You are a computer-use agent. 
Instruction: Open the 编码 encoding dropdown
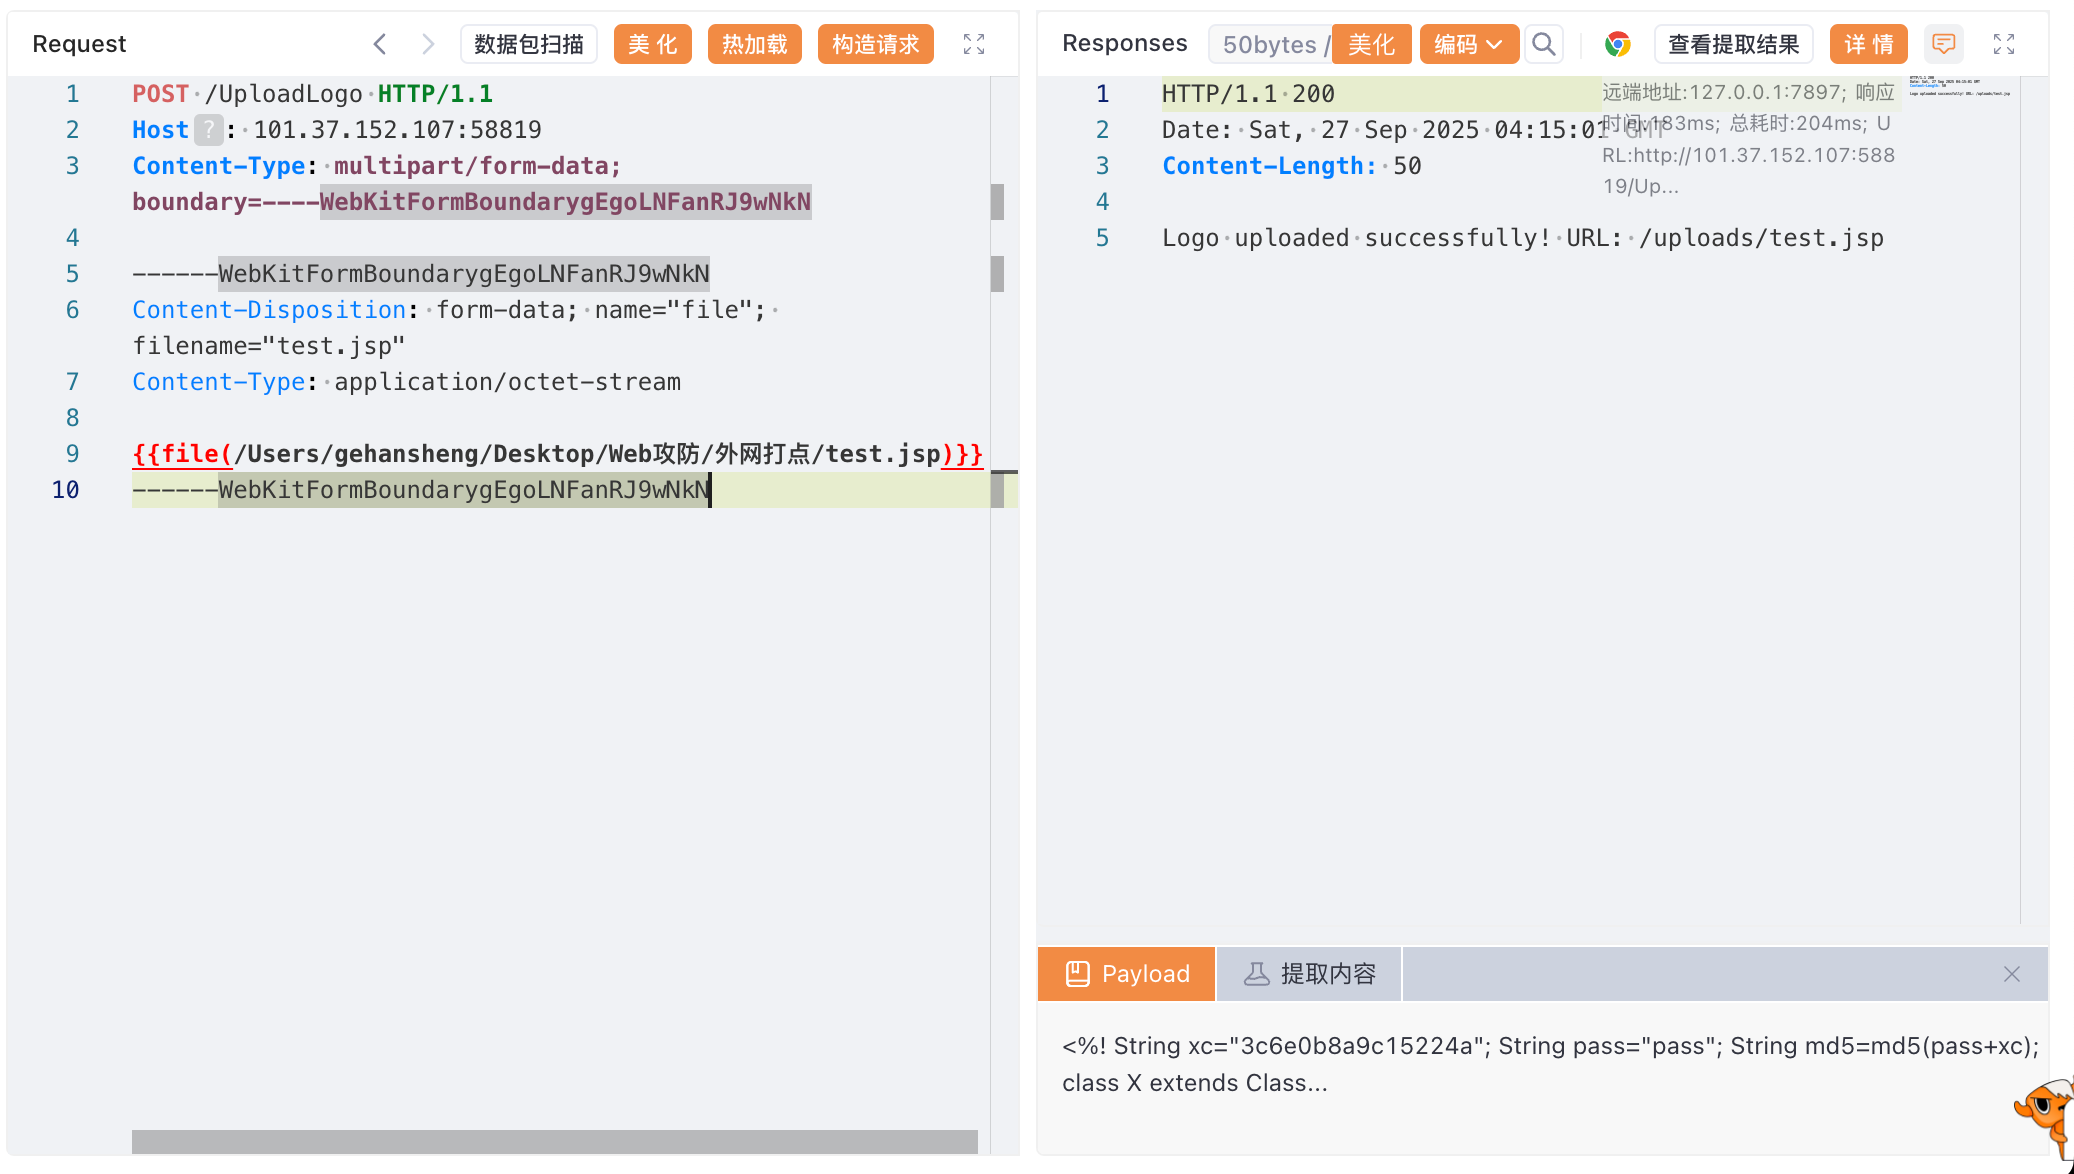coord(1468,44)
